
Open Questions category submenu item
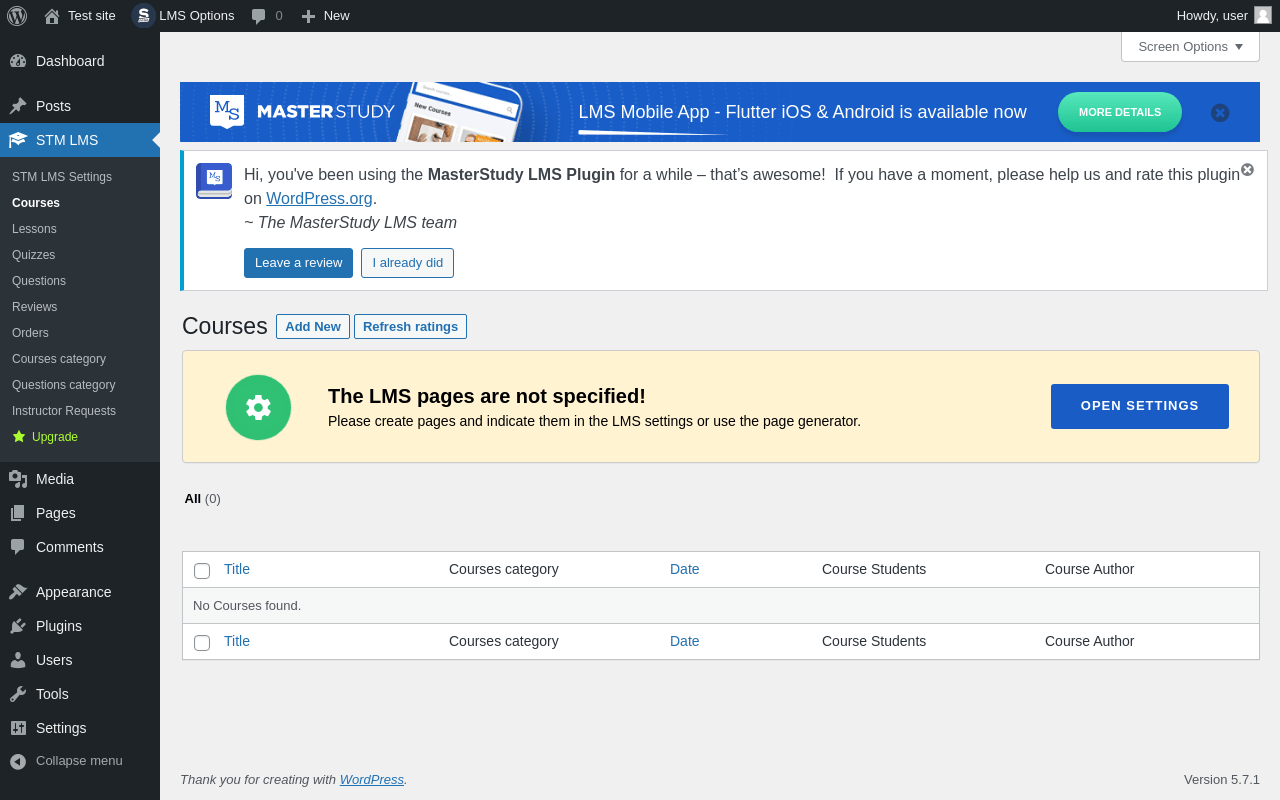click(x=64, y=385)
